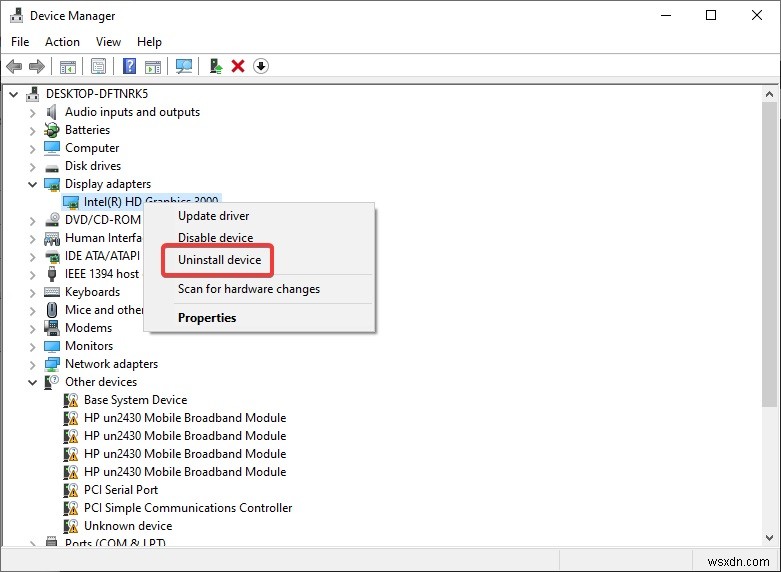Click the Back arrow toolbar icon
The image size is (781, 572).
[14, 66]
